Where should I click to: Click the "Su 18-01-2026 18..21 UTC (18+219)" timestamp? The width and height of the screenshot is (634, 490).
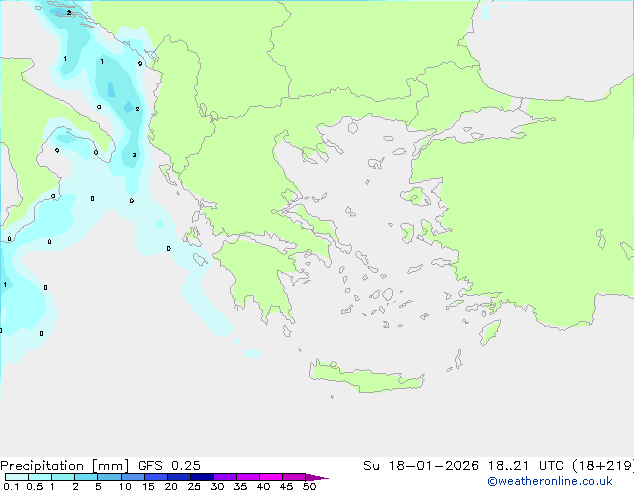point(499,466)
